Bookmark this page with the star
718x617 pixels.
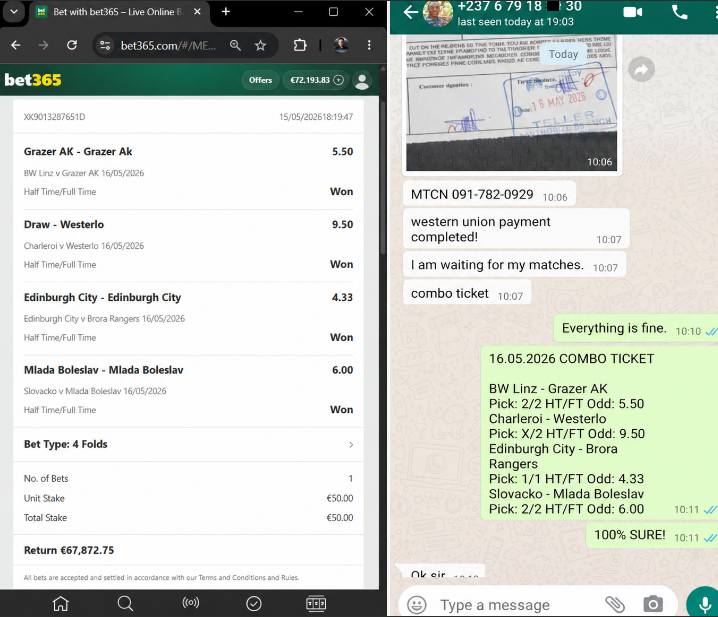[x=261, y=45]
